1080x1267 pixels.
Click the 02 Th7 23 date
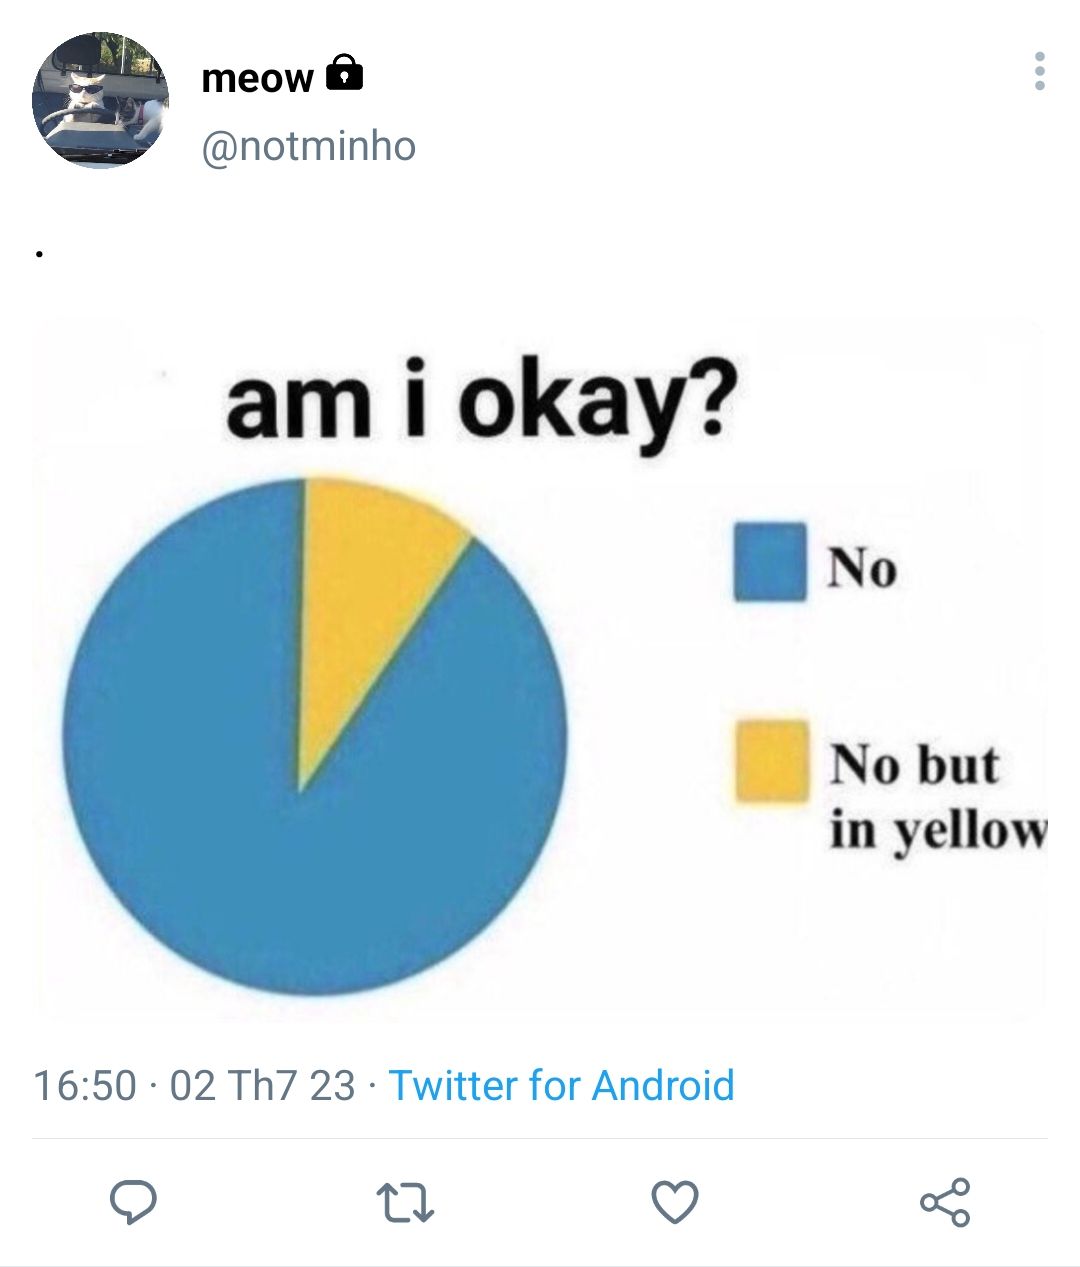(x=262, y=1085)
